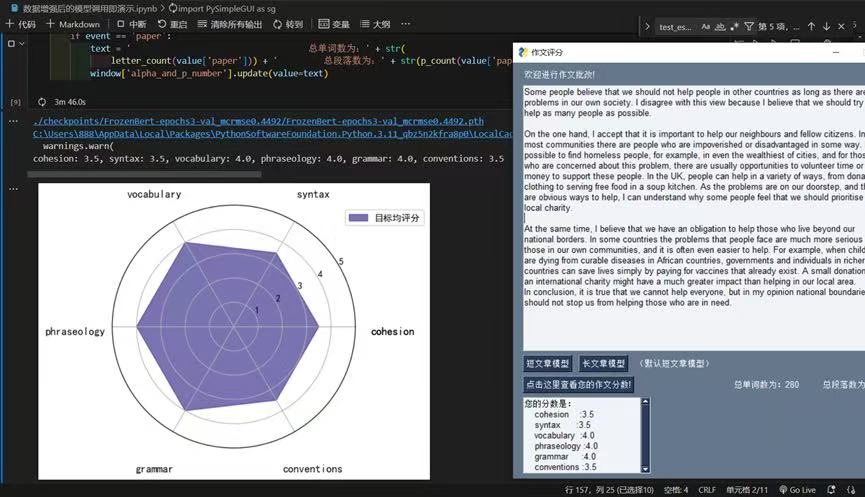Click cursor position 行 157, 列 25 in status bar
865x497 pixels.
point(609,490)
